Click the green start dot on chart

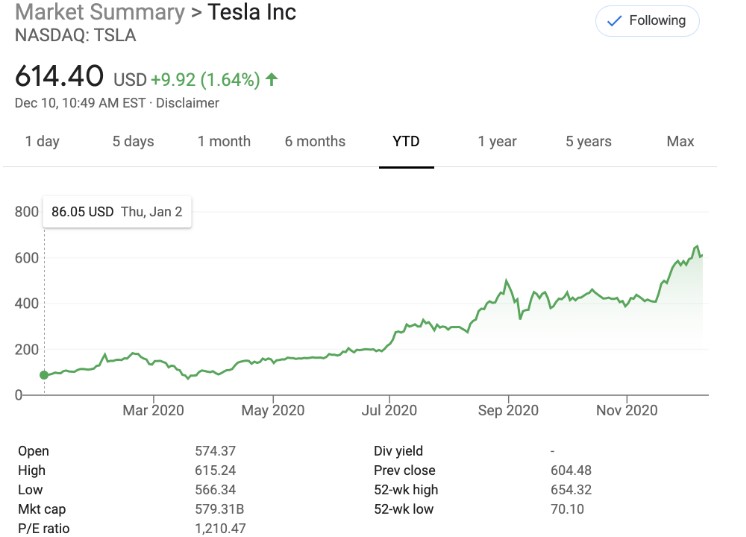click(44, 375)
